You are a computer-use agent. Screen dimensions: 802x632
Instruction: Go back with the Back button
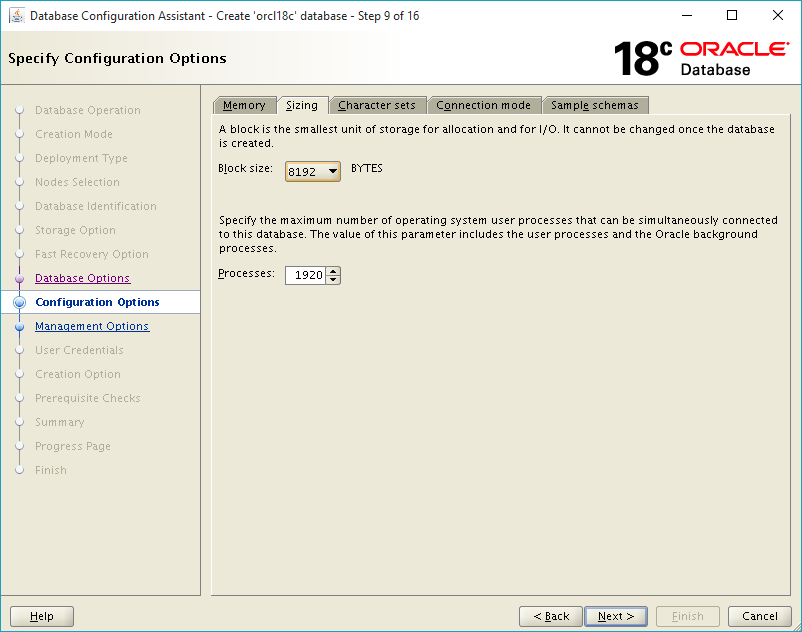[x=551, y=616]
